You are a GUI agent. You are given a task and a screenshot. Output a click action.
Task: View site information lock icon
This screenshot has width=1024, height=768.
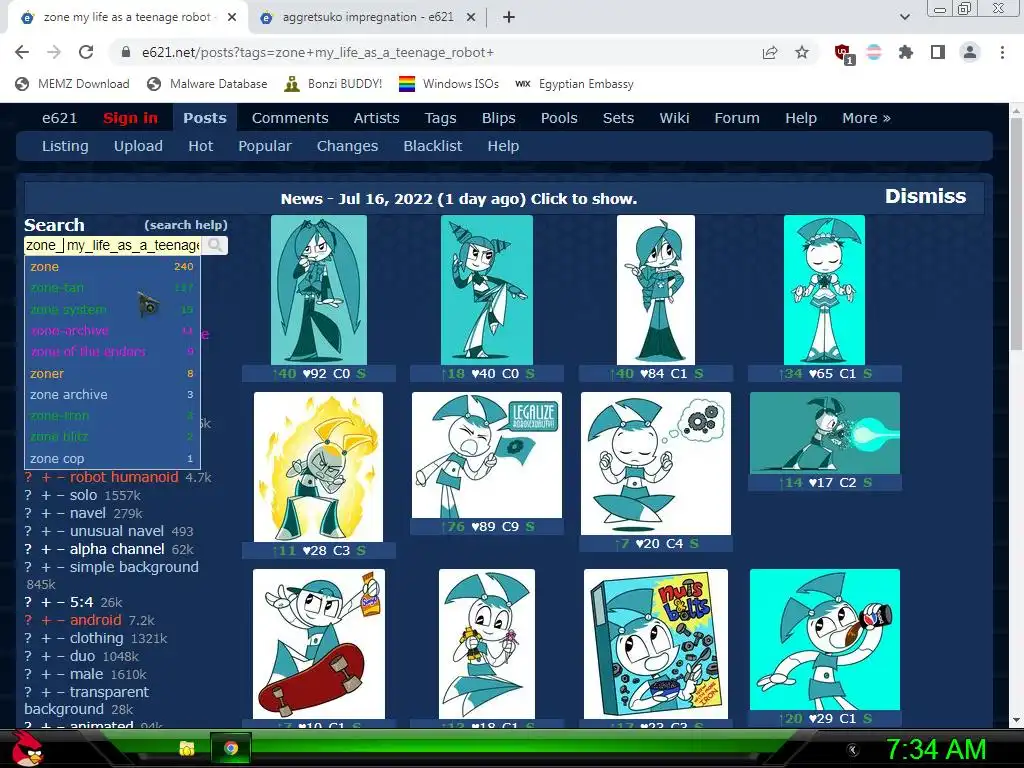click(x=126, y=52)
